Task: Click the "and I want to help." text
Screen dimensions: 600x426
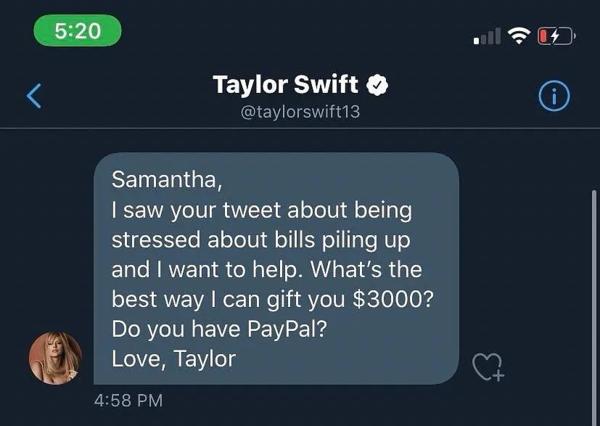Action: point(205,270)
